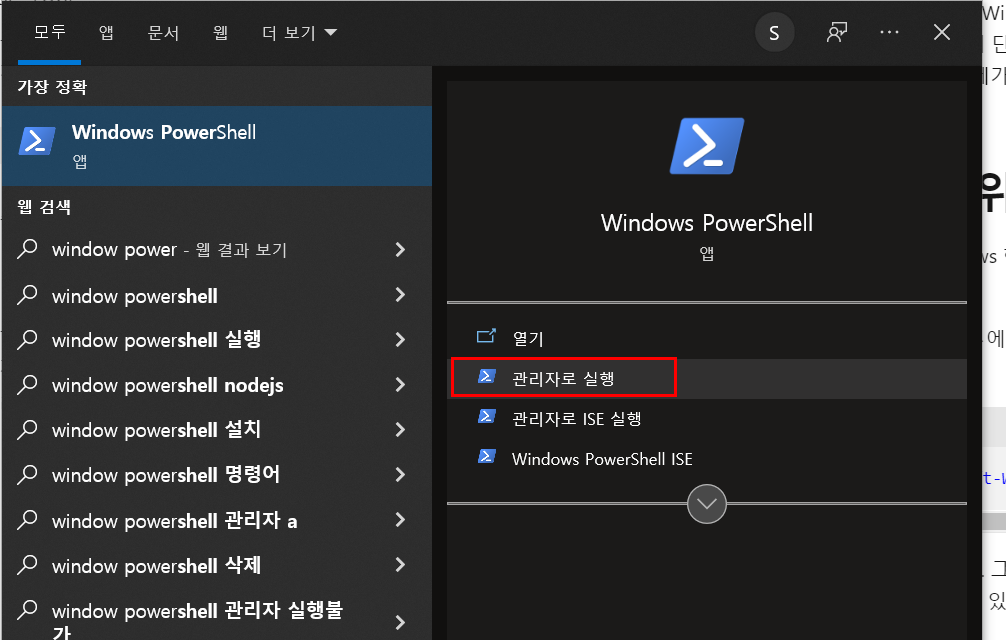Viewport: 1006px width, 640px height.
Task: Open the 더 보기 dropdown
Action: click(299, 32)
